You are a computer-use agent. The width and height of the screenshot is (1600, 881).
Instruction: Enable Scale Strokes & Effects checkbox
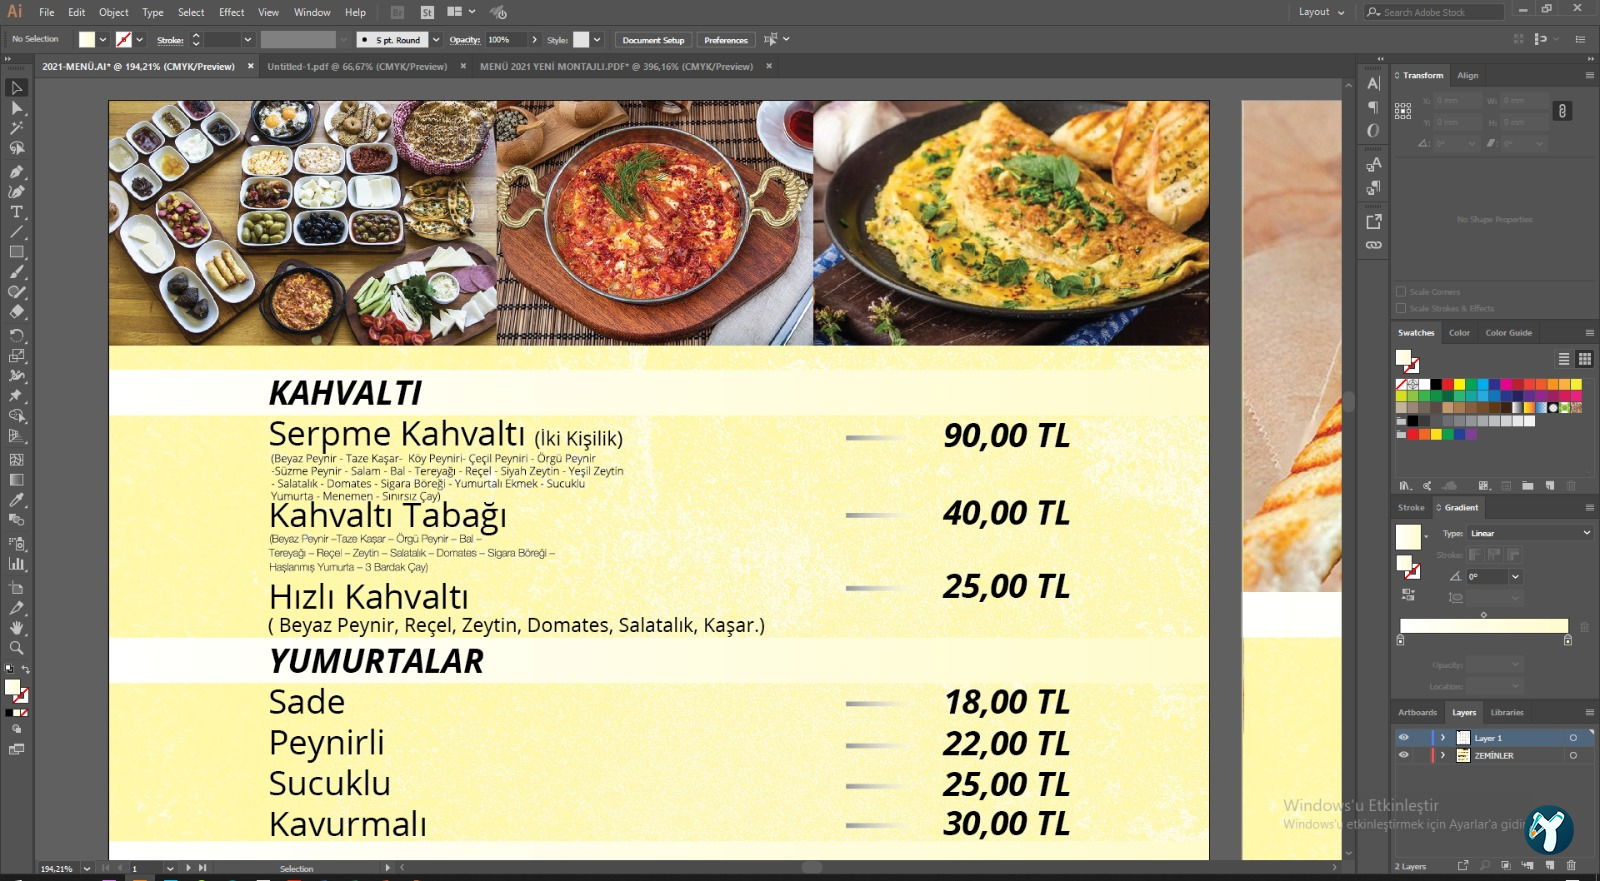pyautogui.click(x=1401, y=308)
